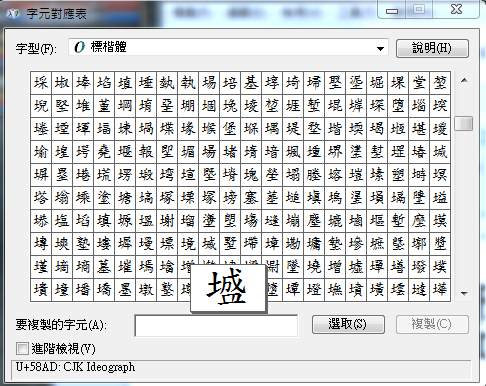The image size is (486, 386).
Task: Select the character 塌 in the grid
Action: coord(293,175)
